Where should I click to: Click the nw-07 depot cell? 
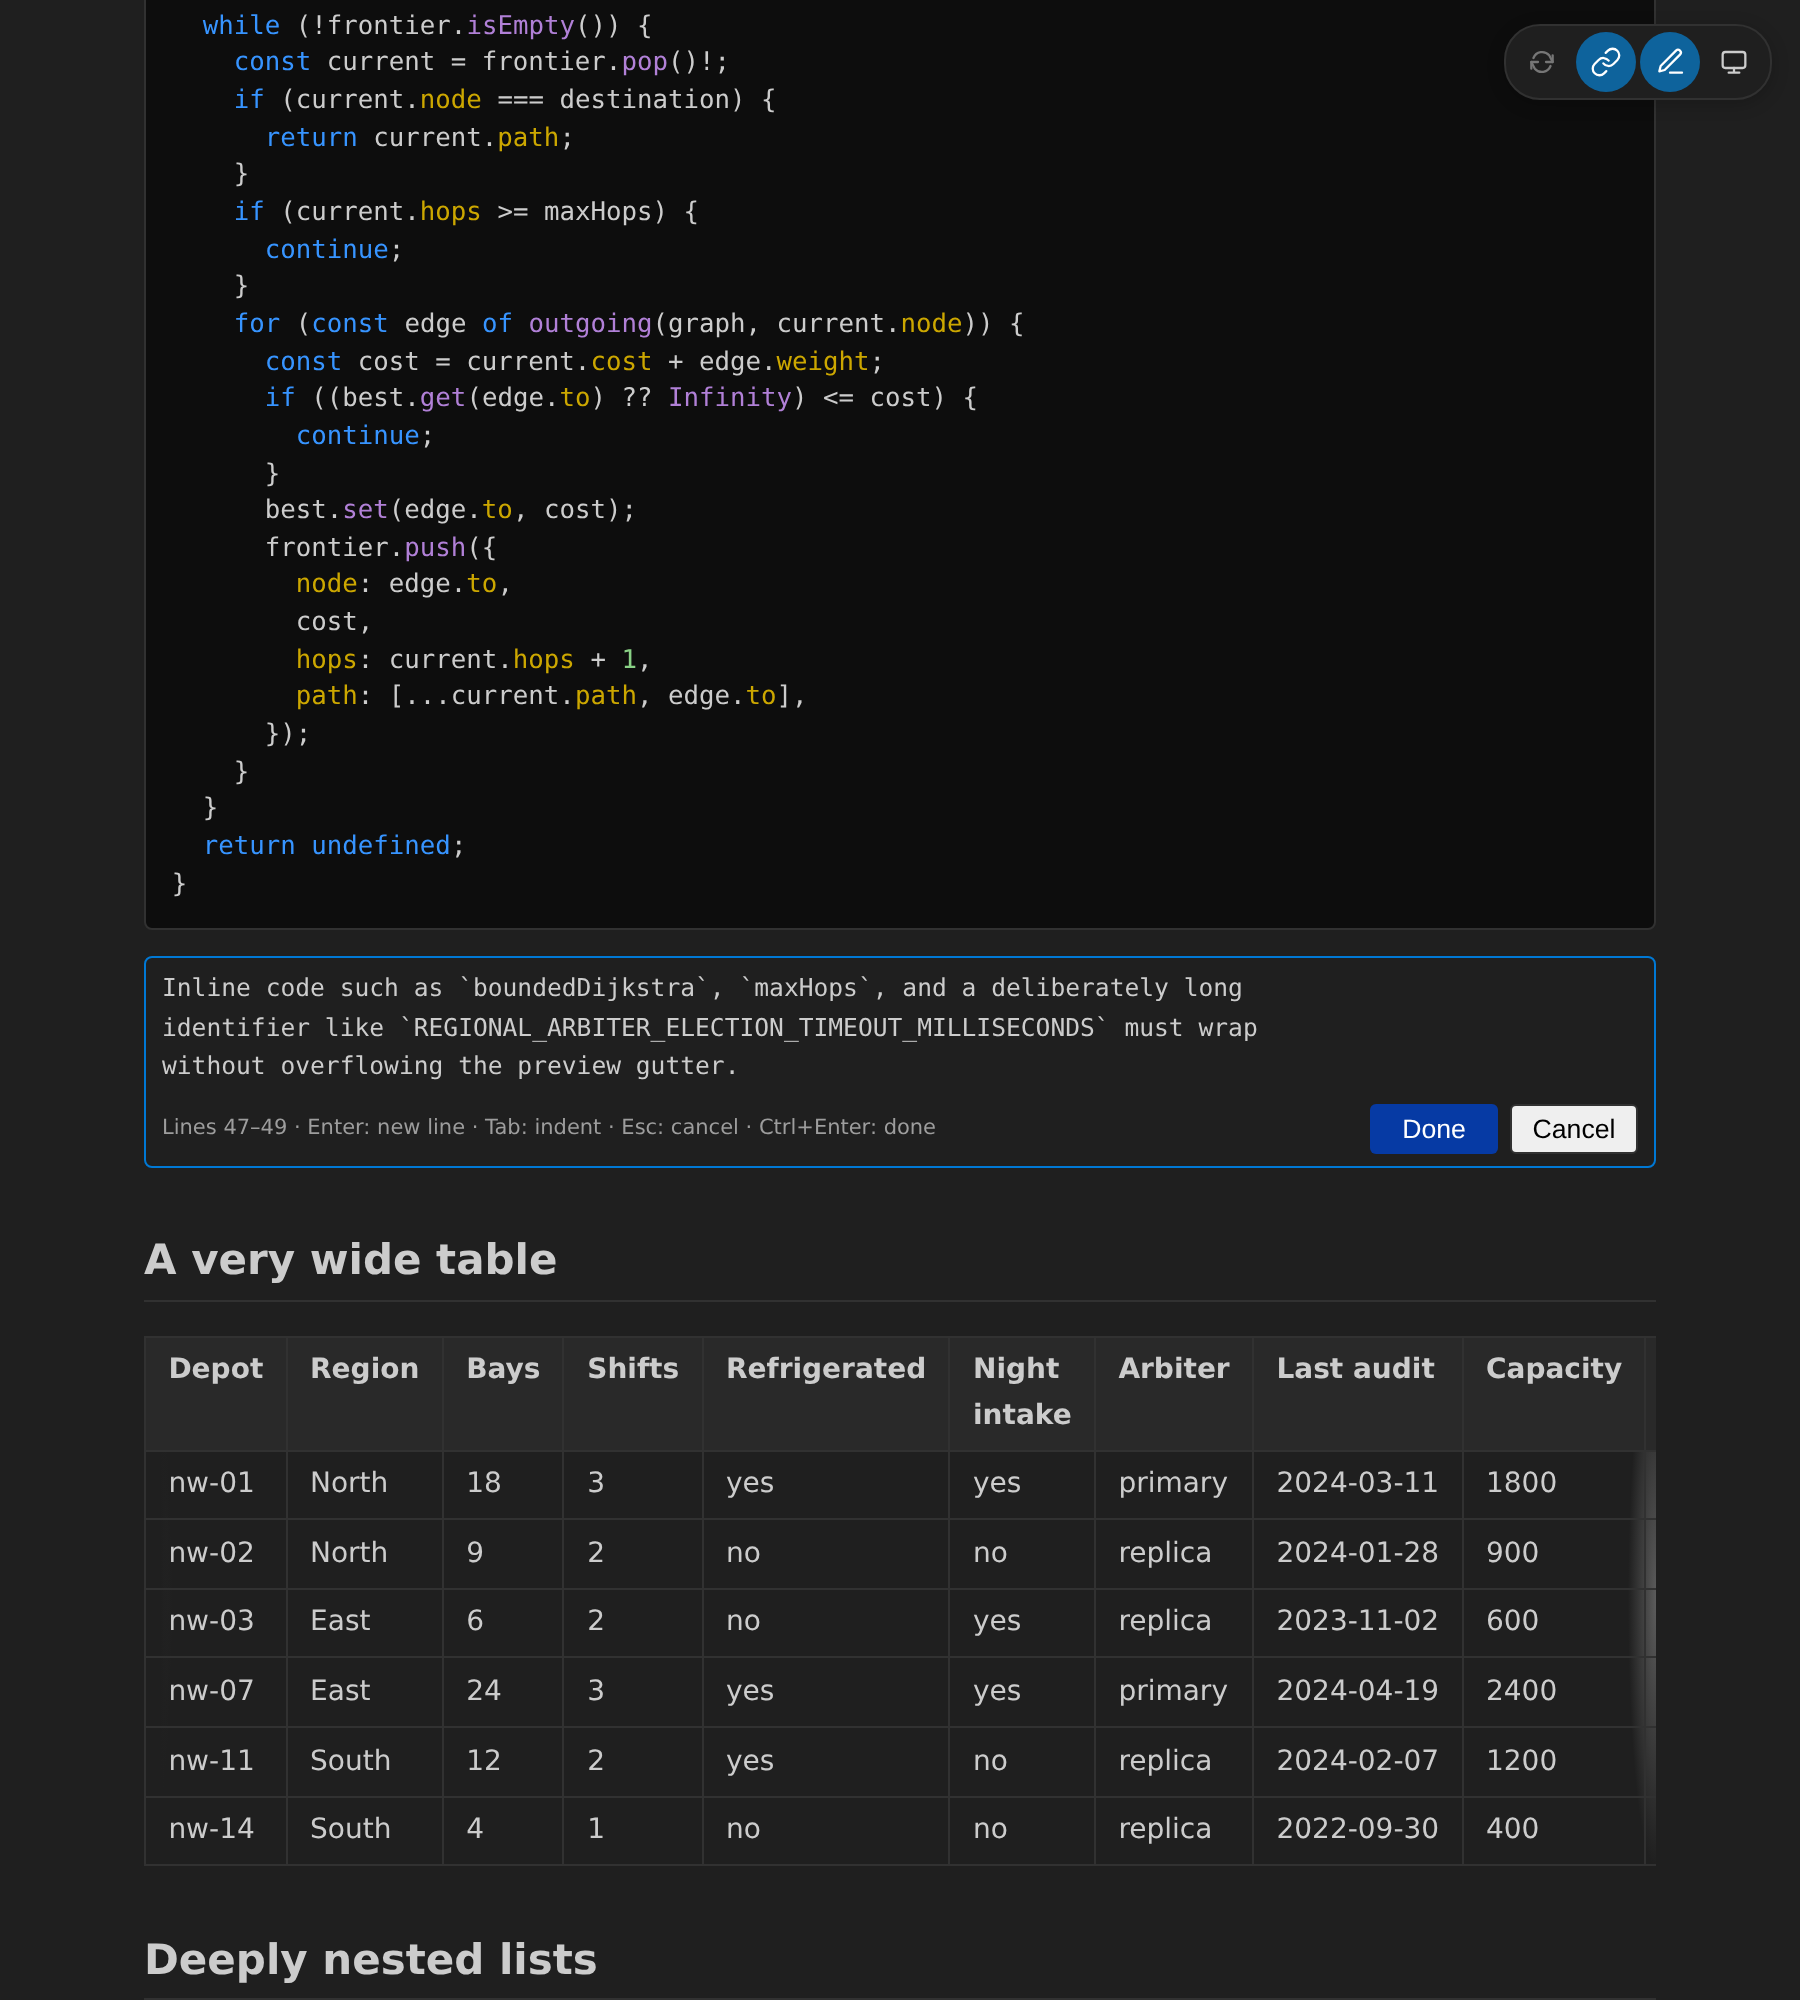pos(216,1691)
